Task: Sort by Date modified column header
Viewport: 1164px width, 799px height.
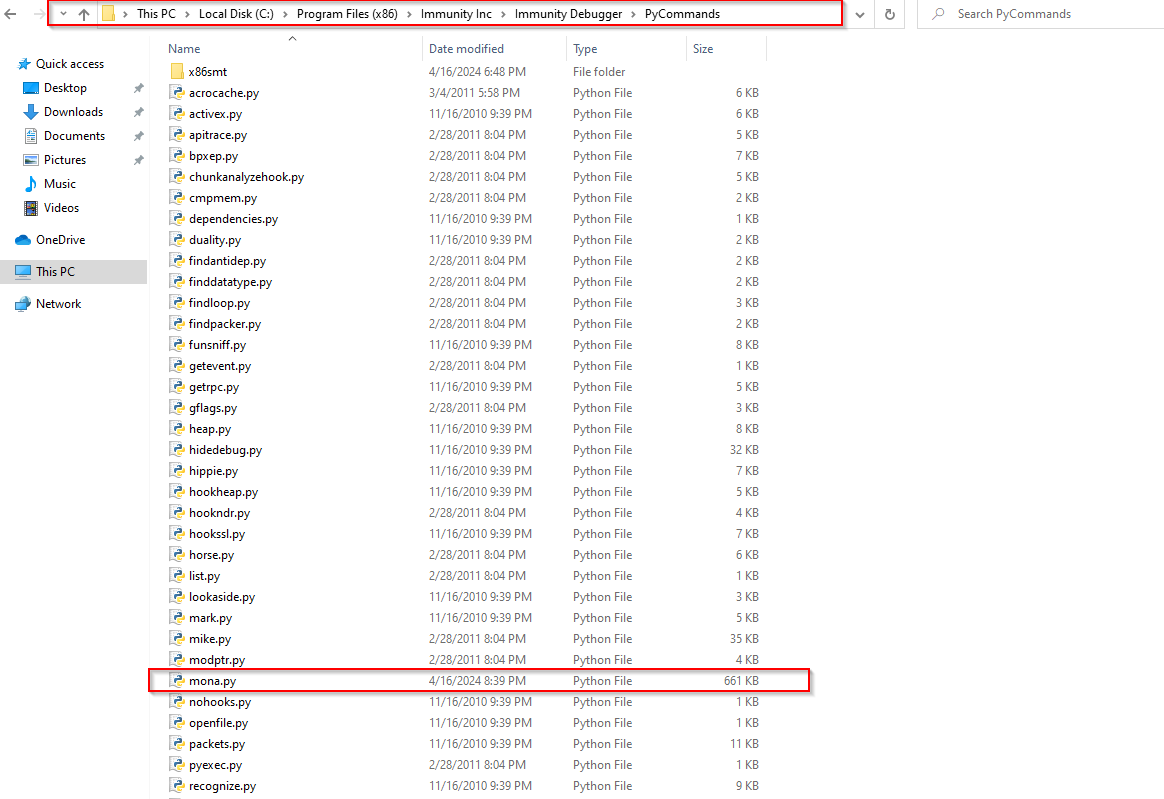Action: pyautogui.click(x=466, y=48)
